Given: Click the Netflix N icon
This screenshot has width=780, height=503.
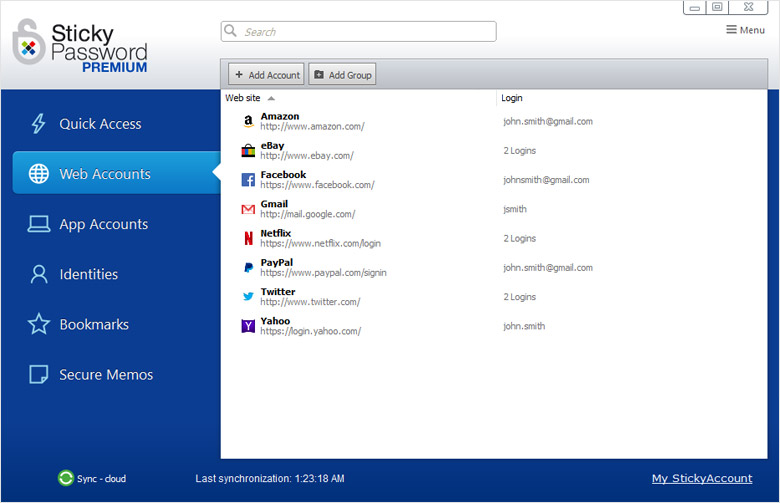Looking at the screenshot, I should [x=248, y=238].
